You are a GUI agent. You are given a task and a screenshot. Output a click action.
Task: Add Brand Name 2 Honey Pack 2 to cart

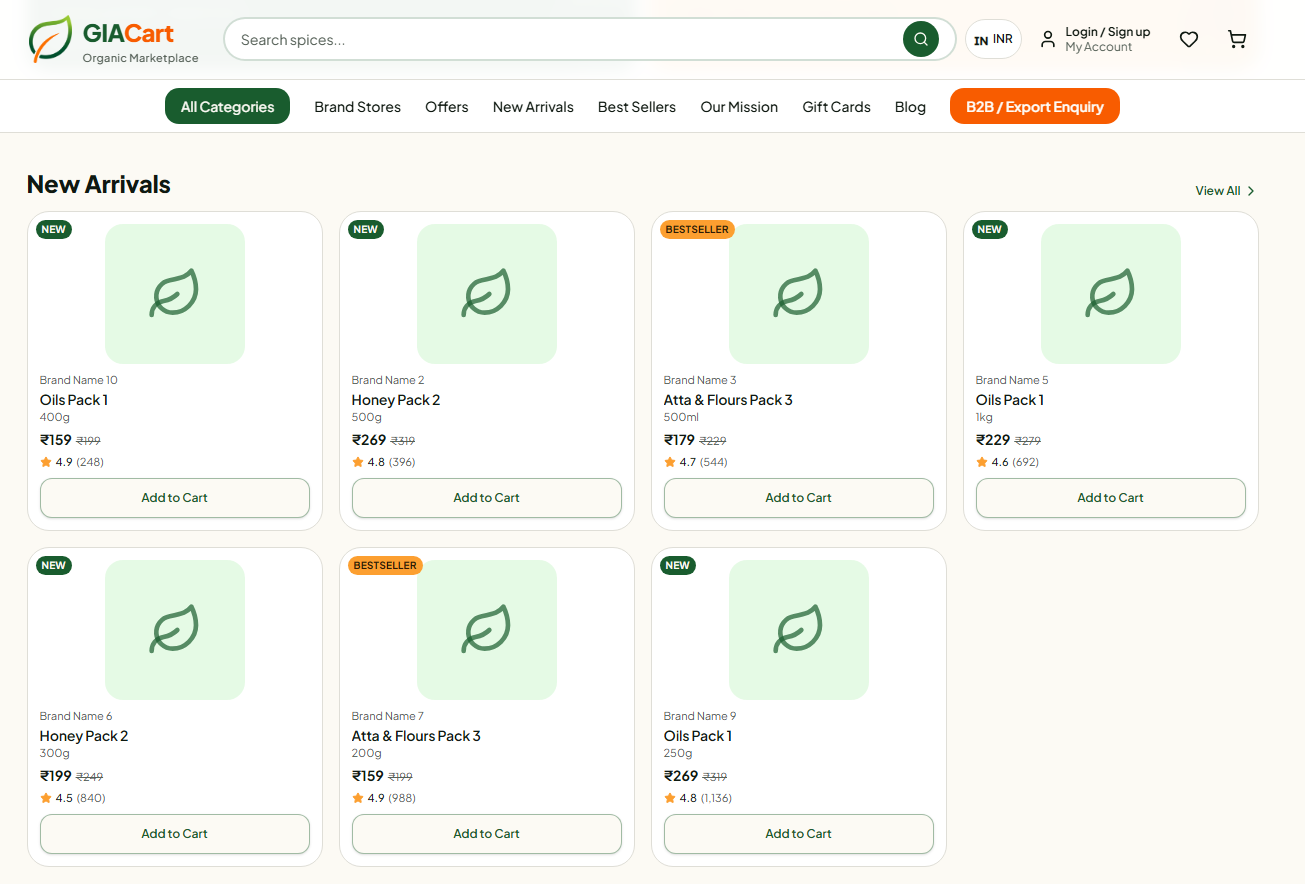coord(487,498)
